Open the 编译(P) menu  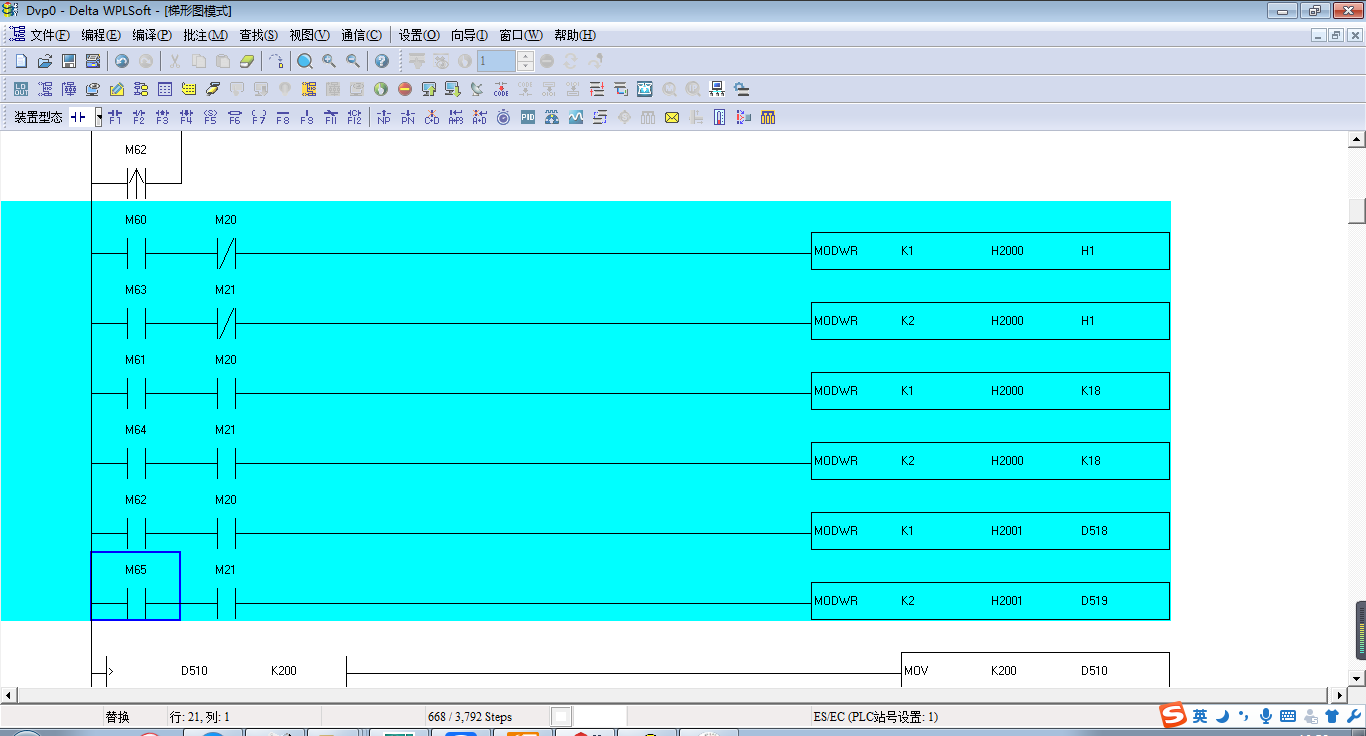click(152, 35)
